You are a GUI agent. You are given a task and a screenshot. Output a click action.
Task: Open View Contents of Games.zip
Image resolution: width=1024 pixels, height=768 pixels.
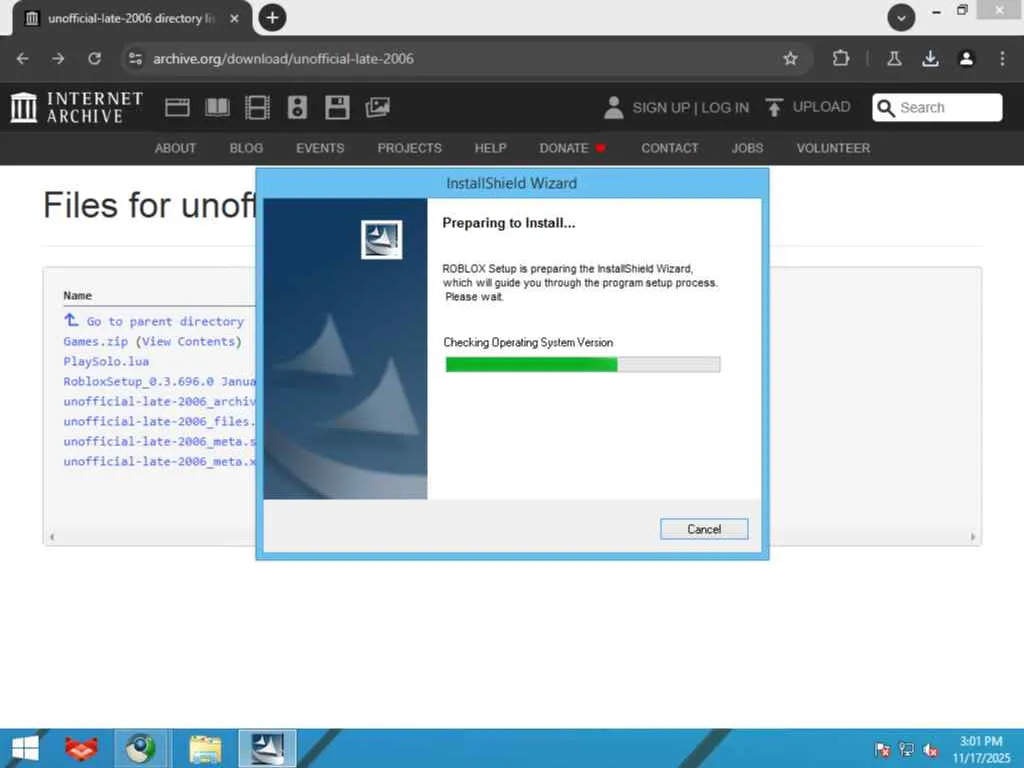189,342
